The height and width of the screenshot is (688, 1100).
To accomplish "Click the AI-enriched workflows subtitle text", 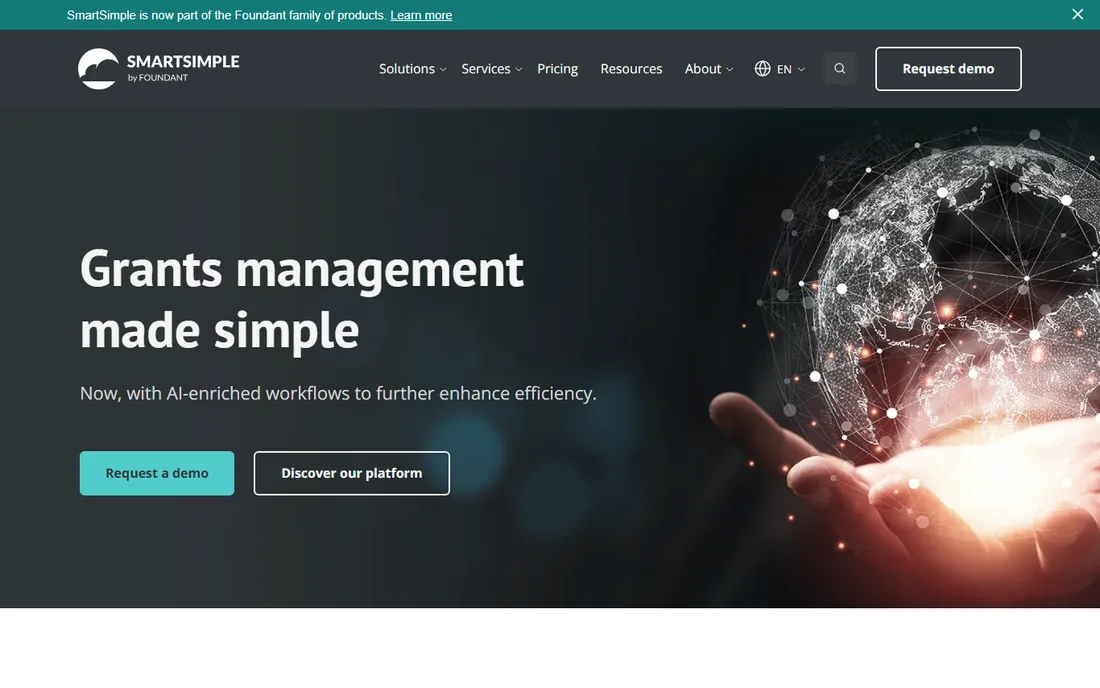I will pos(338,393).
